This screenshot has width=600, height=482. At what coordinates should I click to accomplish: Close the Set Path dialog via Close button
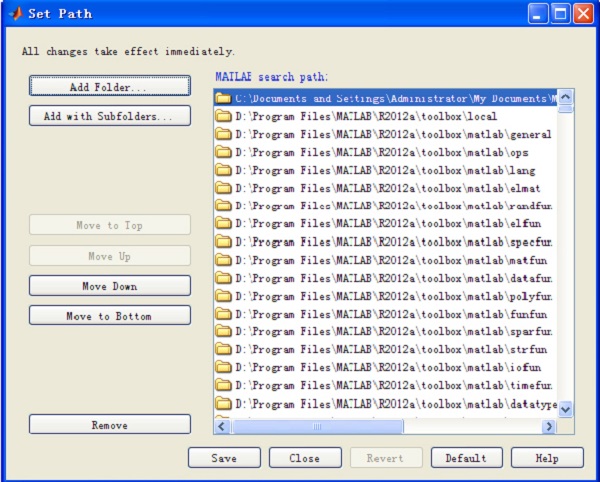[x=305, y=458]
